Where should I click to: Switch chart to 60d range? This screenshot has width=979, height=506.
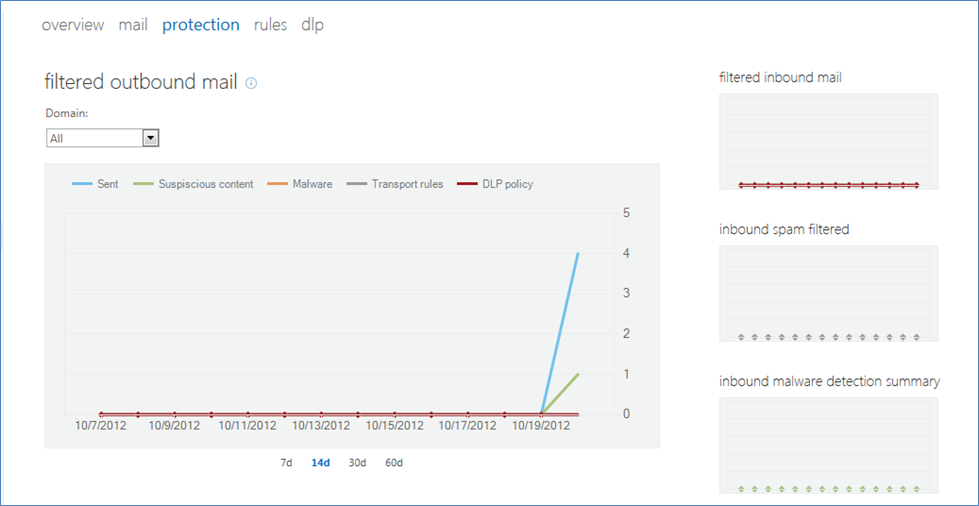point(394,463)
